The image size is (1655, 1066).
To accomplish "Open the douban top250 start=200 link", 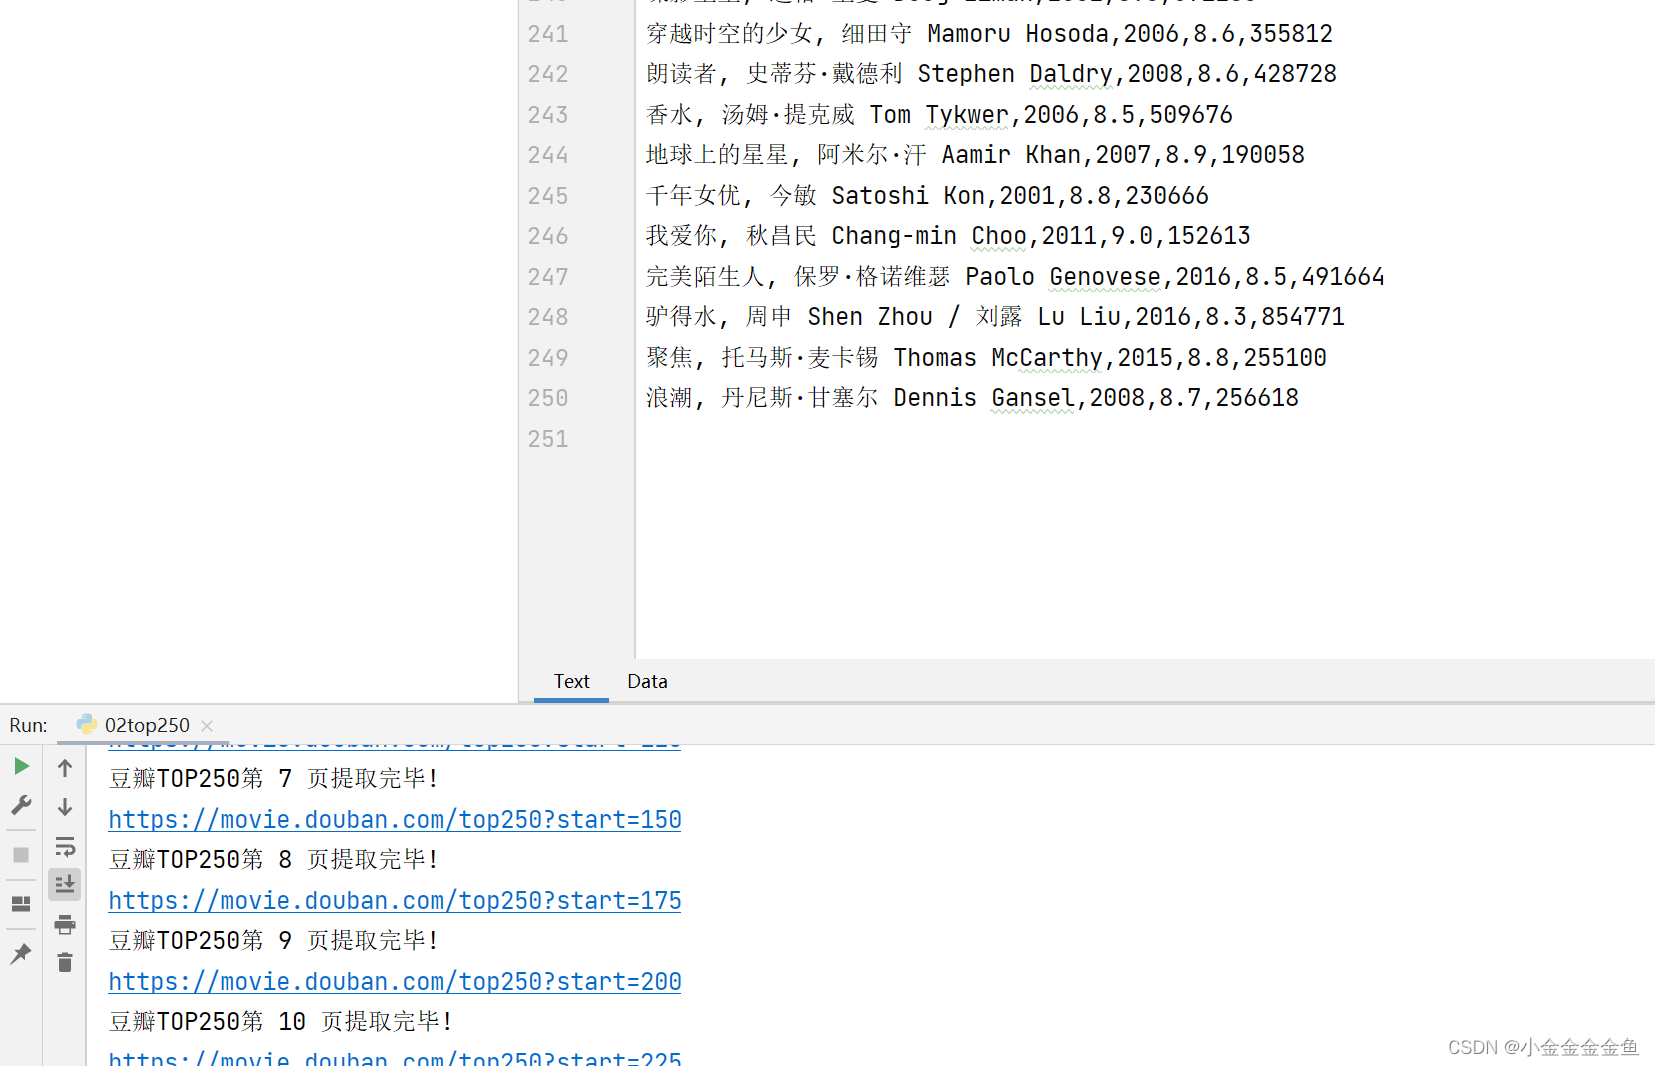I will 395,982.
